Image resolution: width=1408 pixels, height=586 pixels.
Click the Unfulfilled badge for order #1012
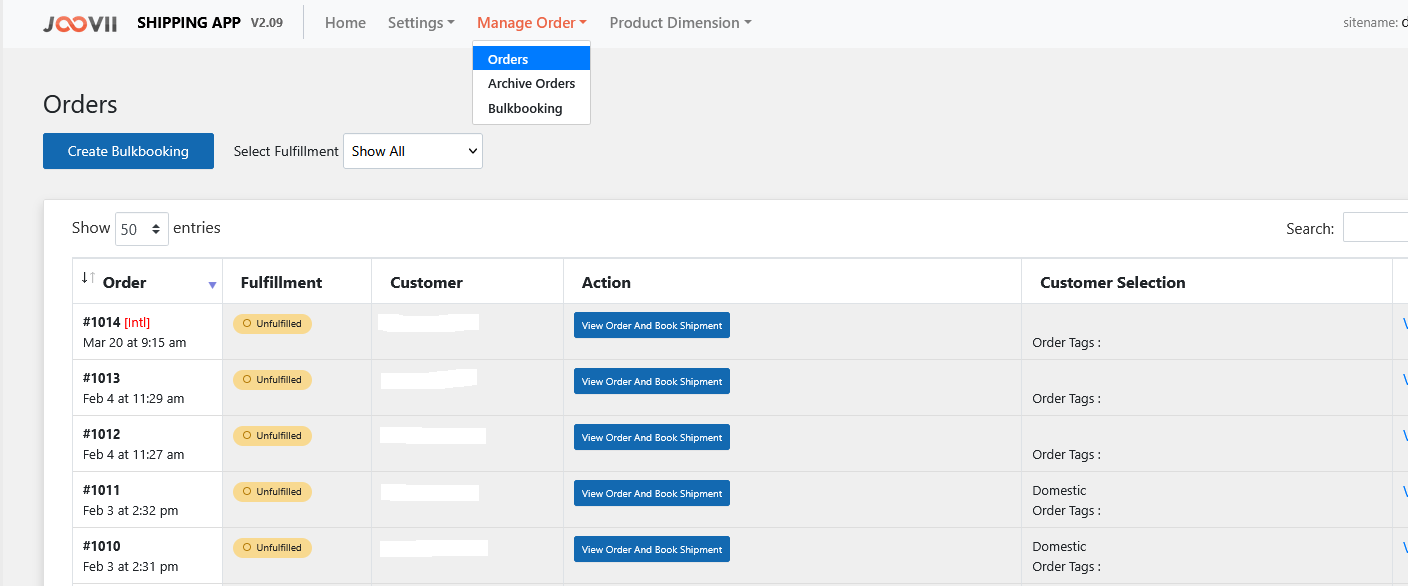tap(272, 436)
